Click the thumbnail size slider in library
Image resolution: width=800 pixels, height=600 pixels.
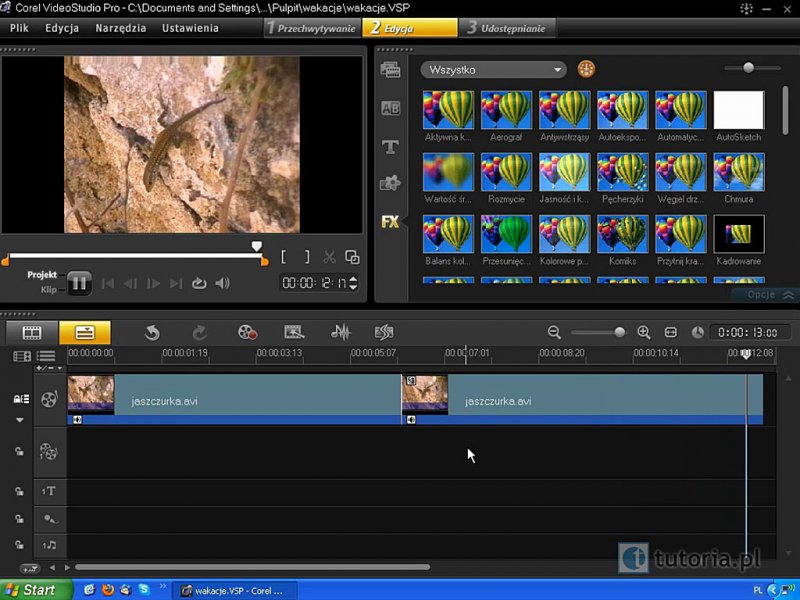point(748,68)
